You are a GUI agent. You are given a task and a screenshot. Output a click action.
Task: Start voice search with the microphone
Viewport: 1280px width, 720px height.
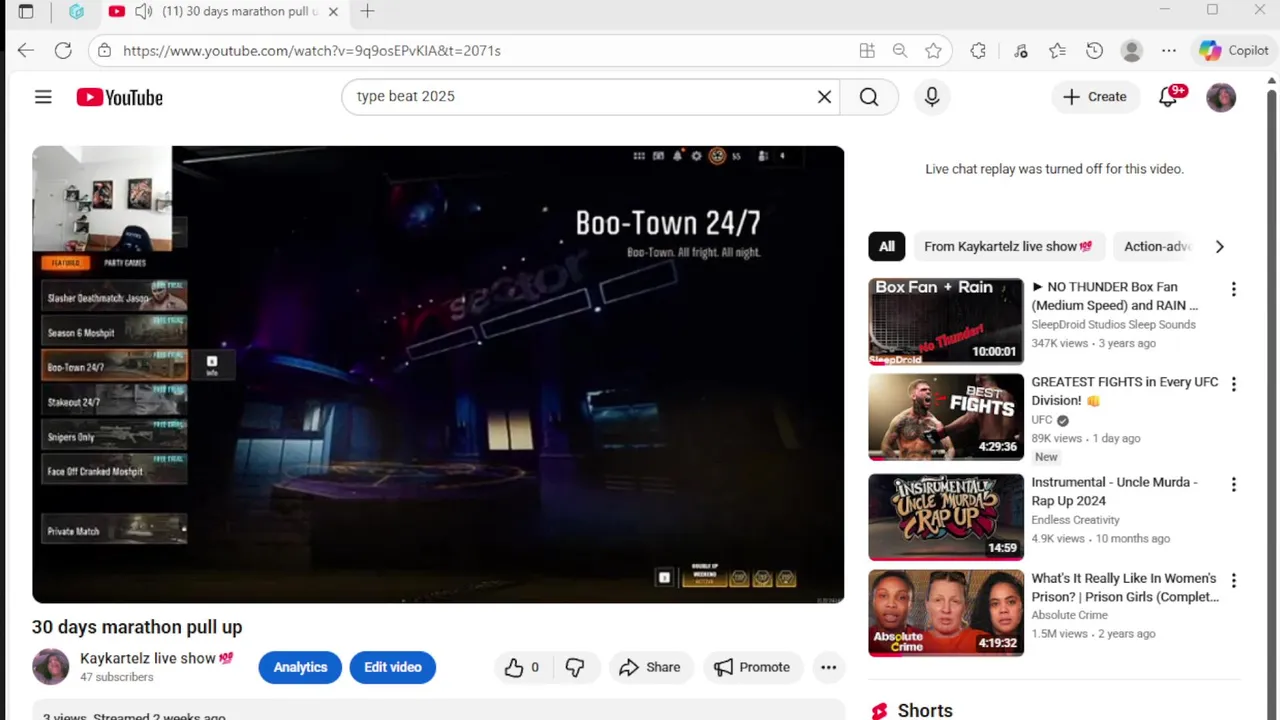pyautogui.click(x=932, y=97)
